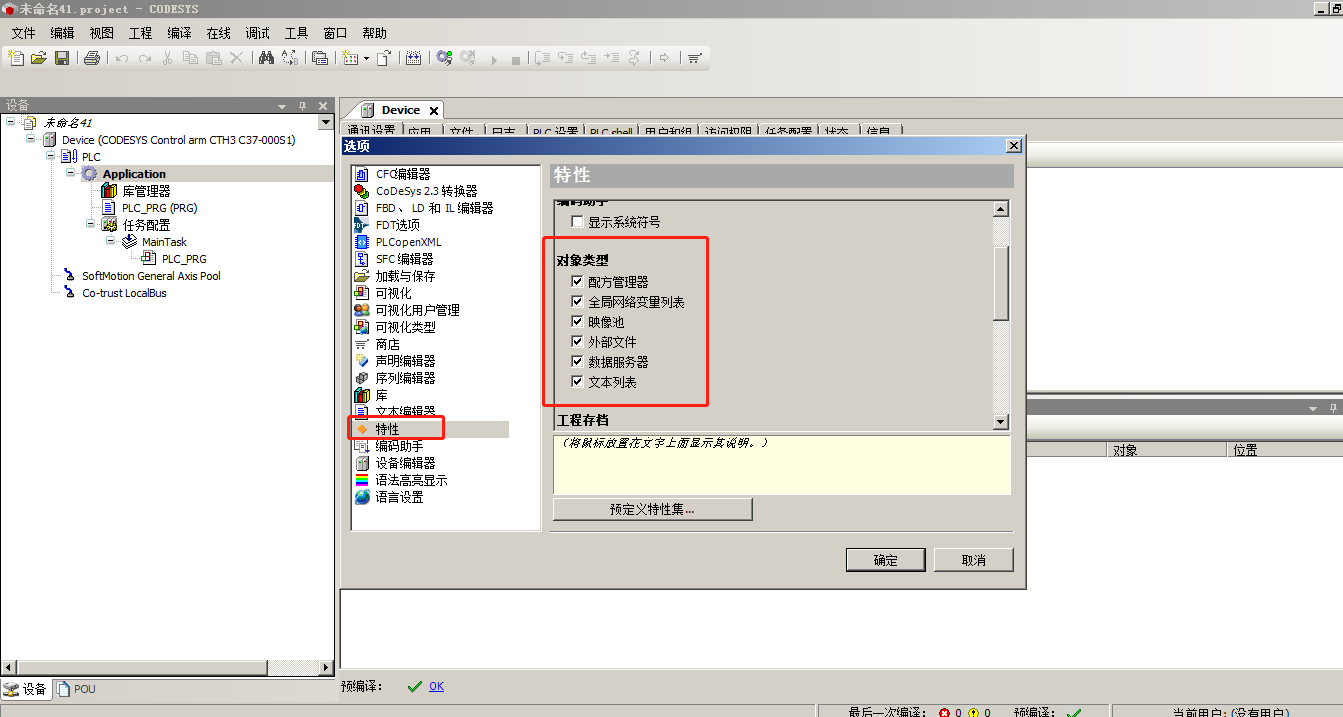This screenshot has height=717, width=1343.
Task: Uncheck 数据服务器 checkbox
Action: point(577,361)
